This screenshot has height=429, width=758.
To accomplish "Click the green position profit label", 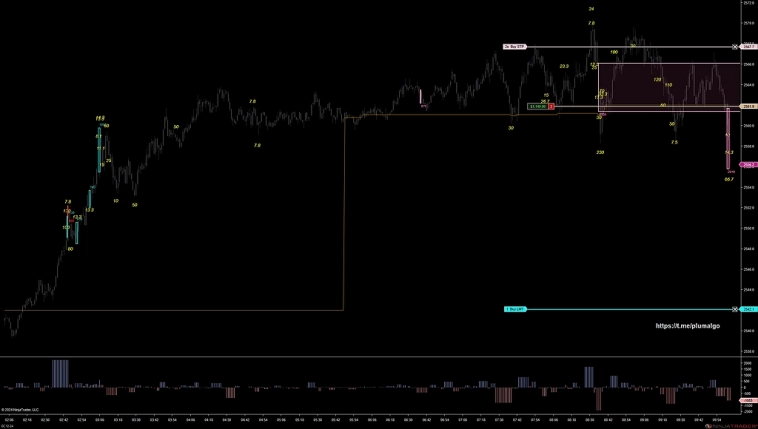I will coord(538,106).
